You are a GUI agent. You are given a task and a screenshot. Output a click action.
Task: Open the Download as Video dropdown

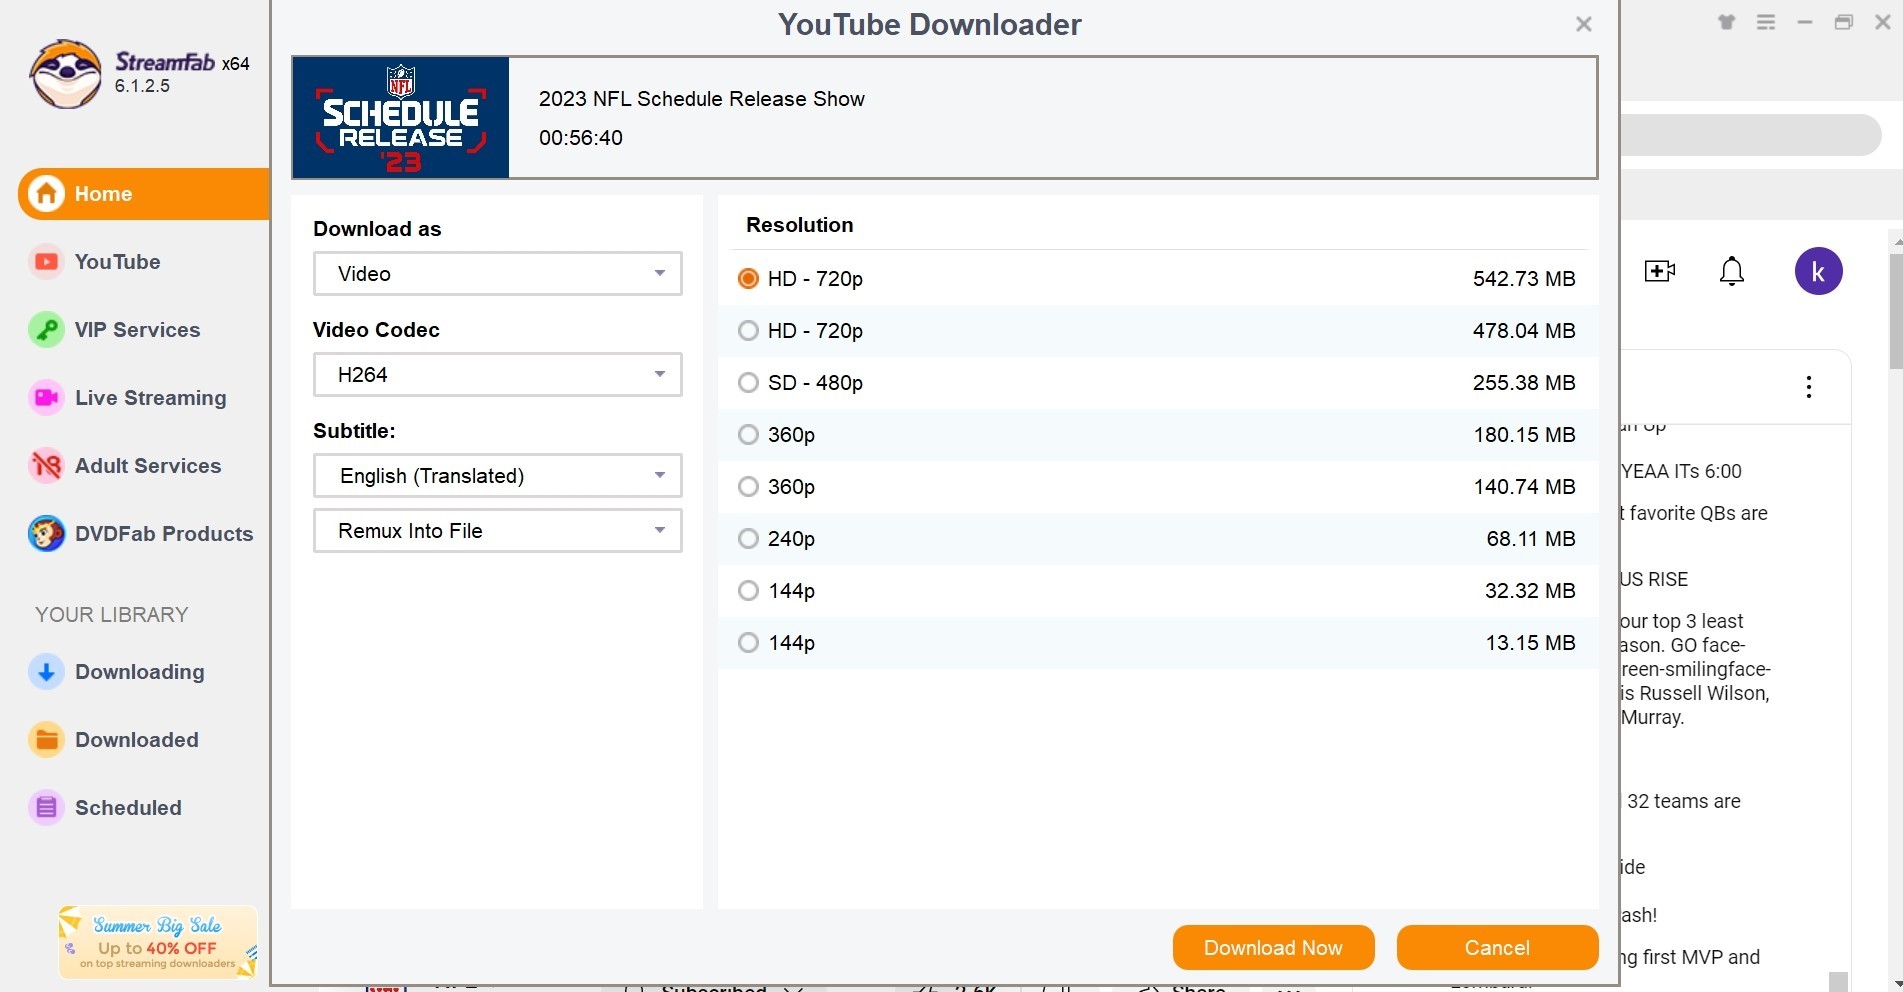pyautogui.click(x=498, y=274)
